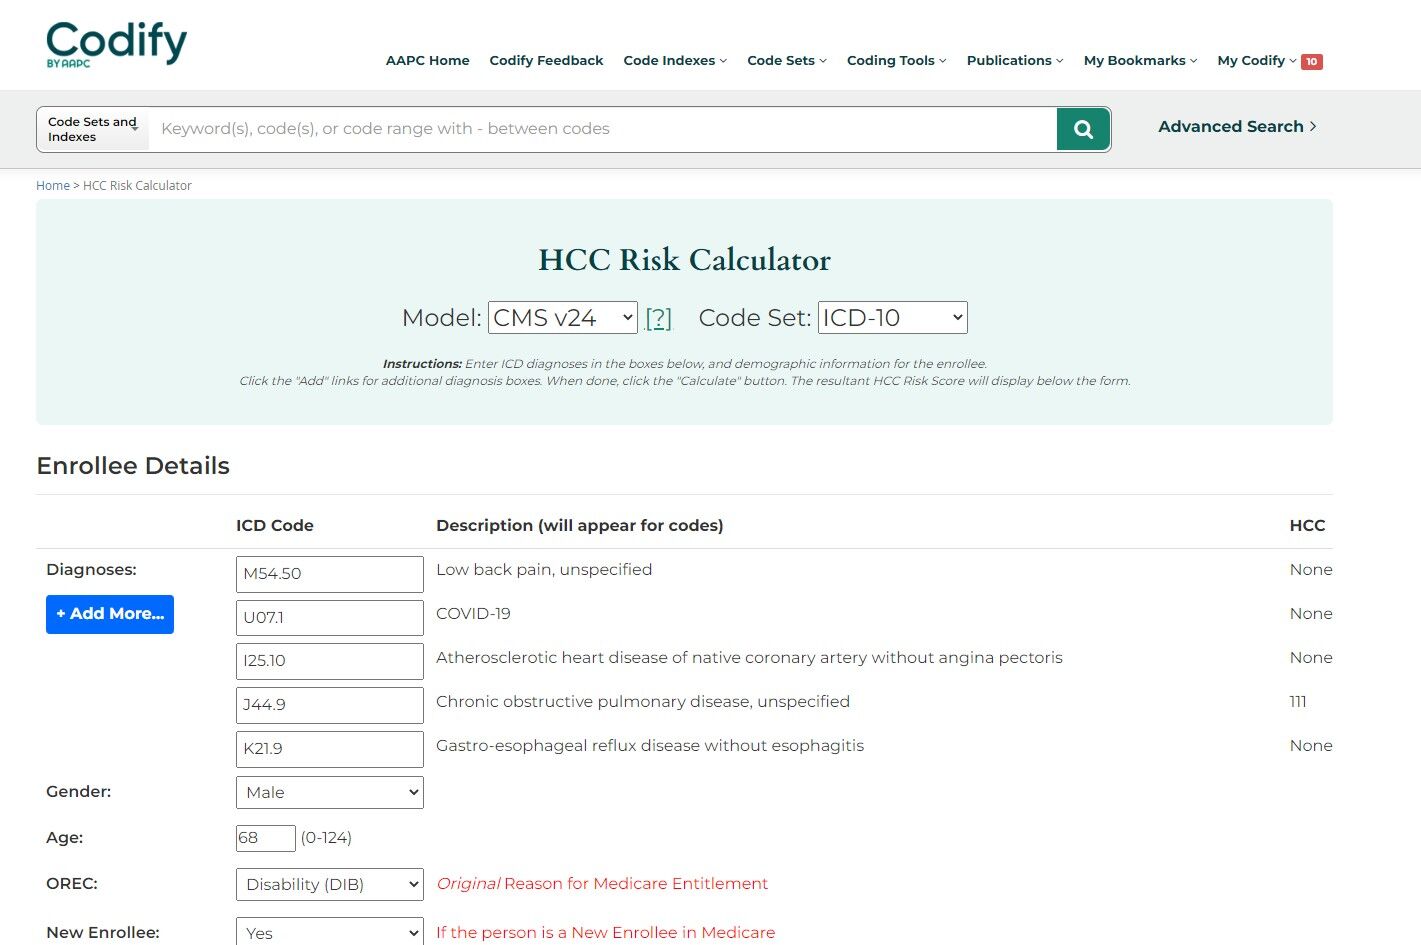Expand the Code Indexes menu
Screen dimensions: 1421x945
click(x=675, y=60)
